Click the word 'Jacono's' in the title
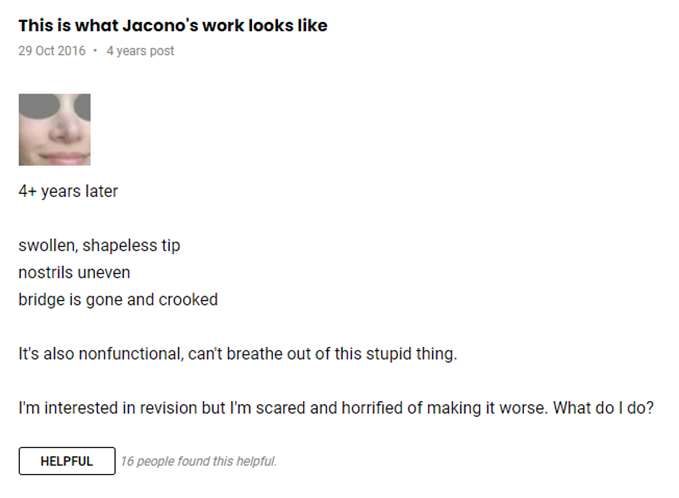The image size is (679, 498). (x=160, y=26)
